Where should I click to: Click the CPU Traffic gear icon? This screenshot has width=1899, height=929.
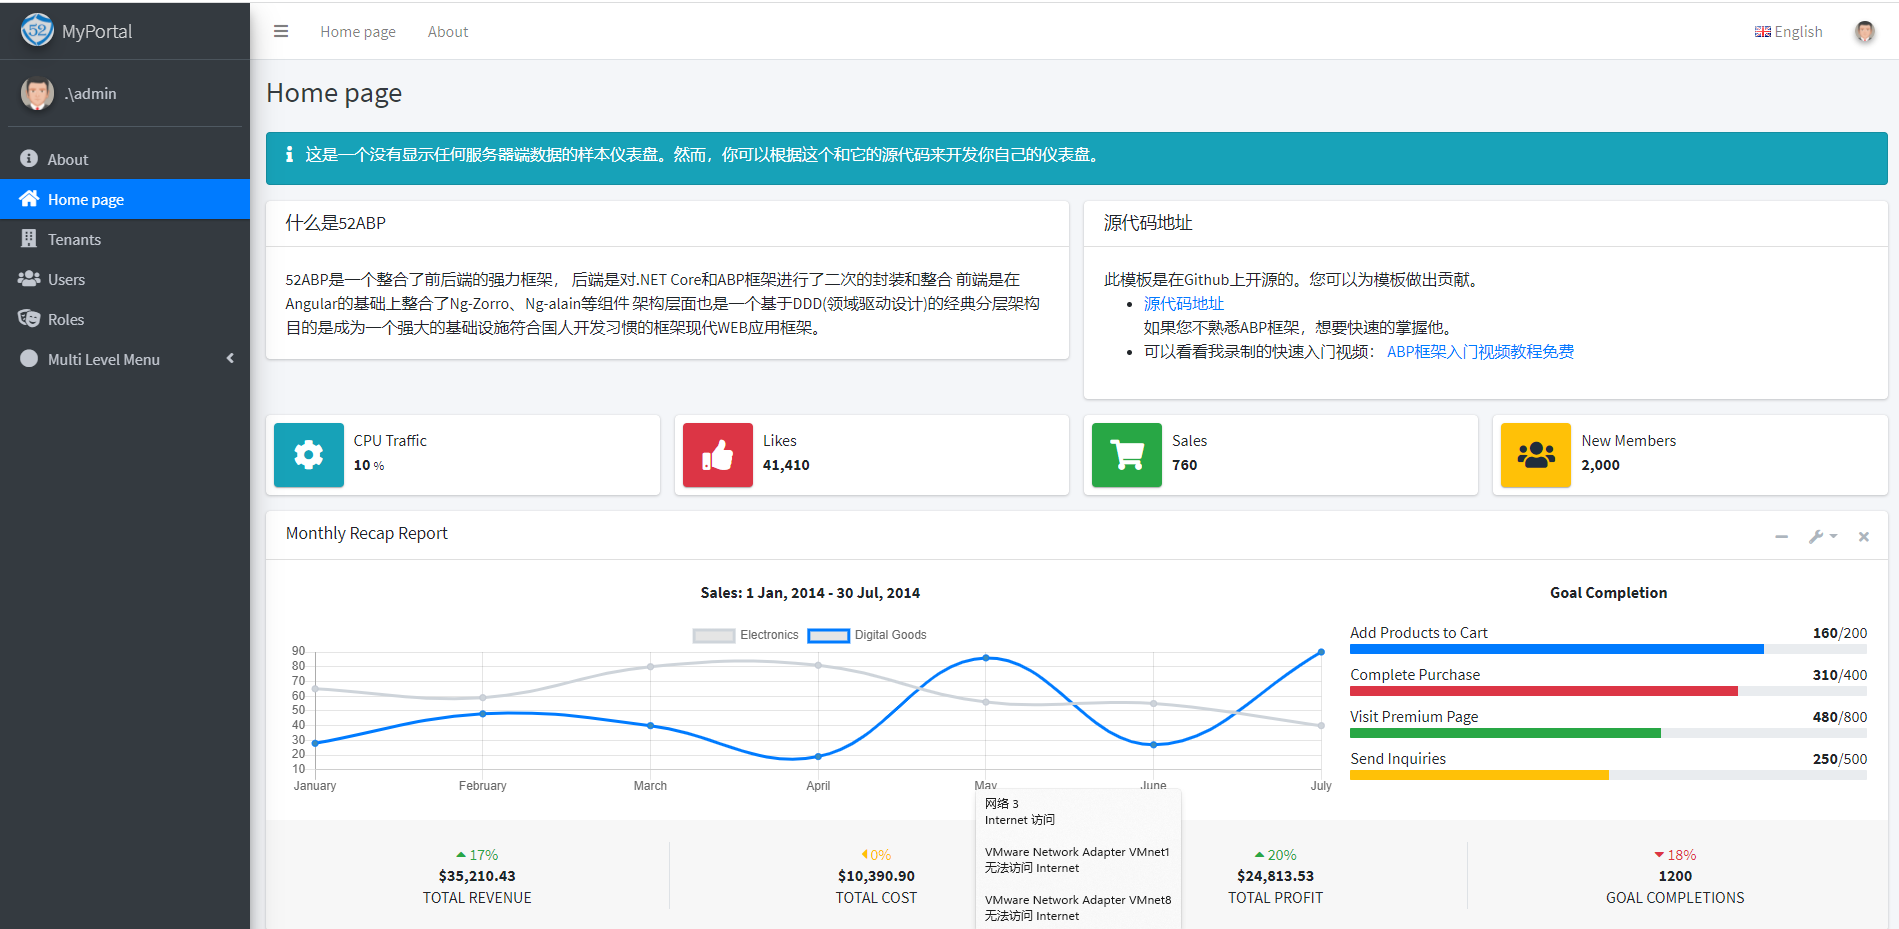click(309, 455)
